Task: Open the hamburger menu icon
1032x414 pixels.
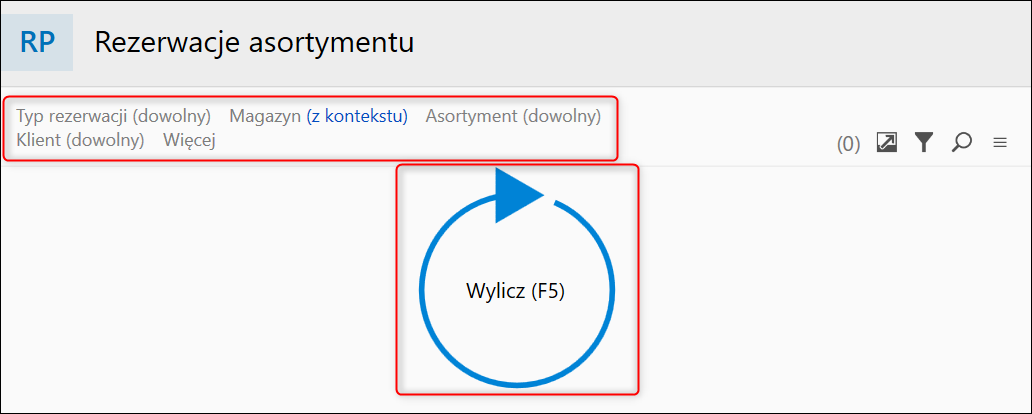Action: 999,143
